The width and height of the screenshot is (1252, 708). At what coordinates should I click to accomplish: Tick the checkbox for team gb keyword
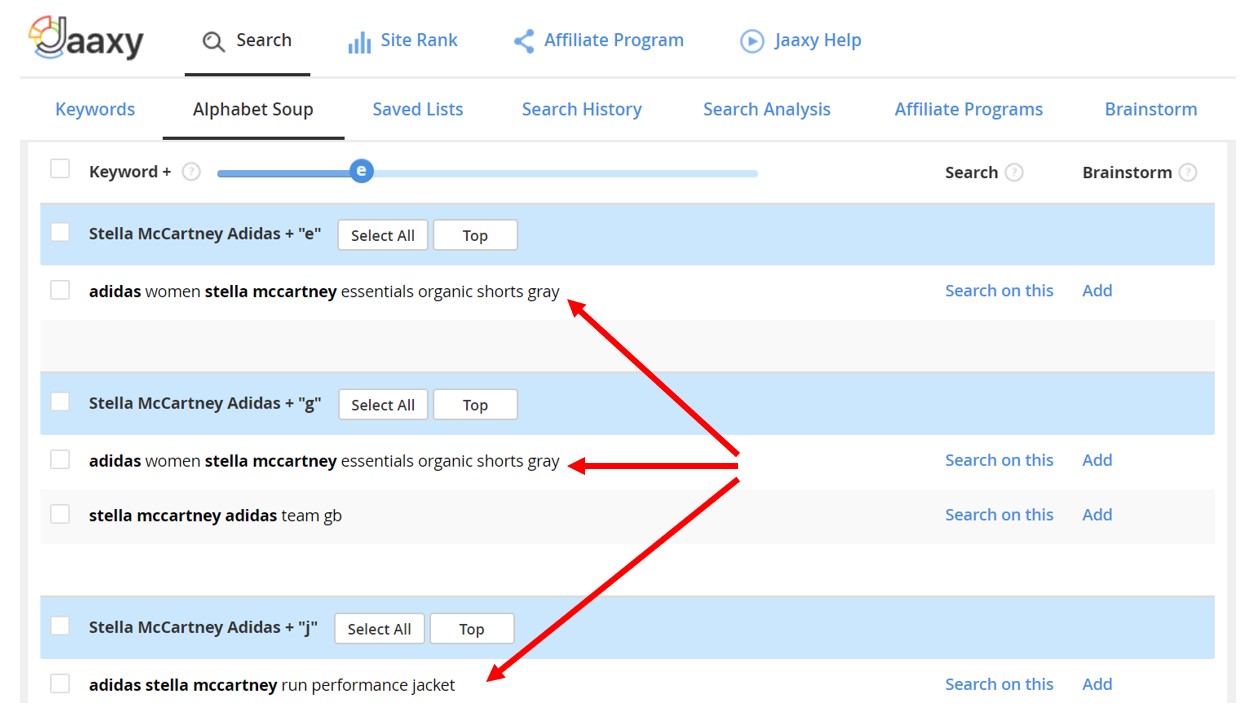coord(60,514)
